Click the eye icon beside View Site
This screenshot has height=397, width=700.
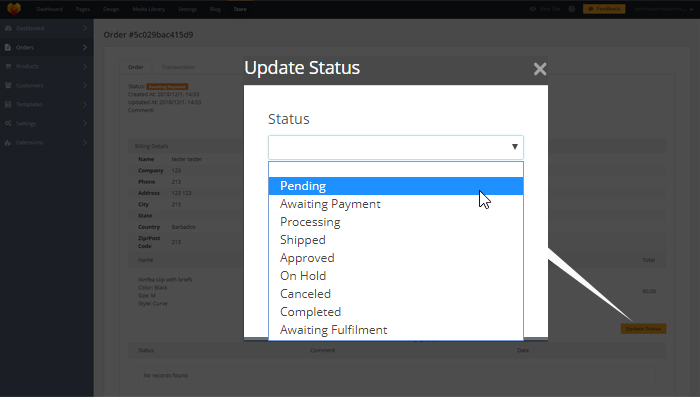[533, 9]
